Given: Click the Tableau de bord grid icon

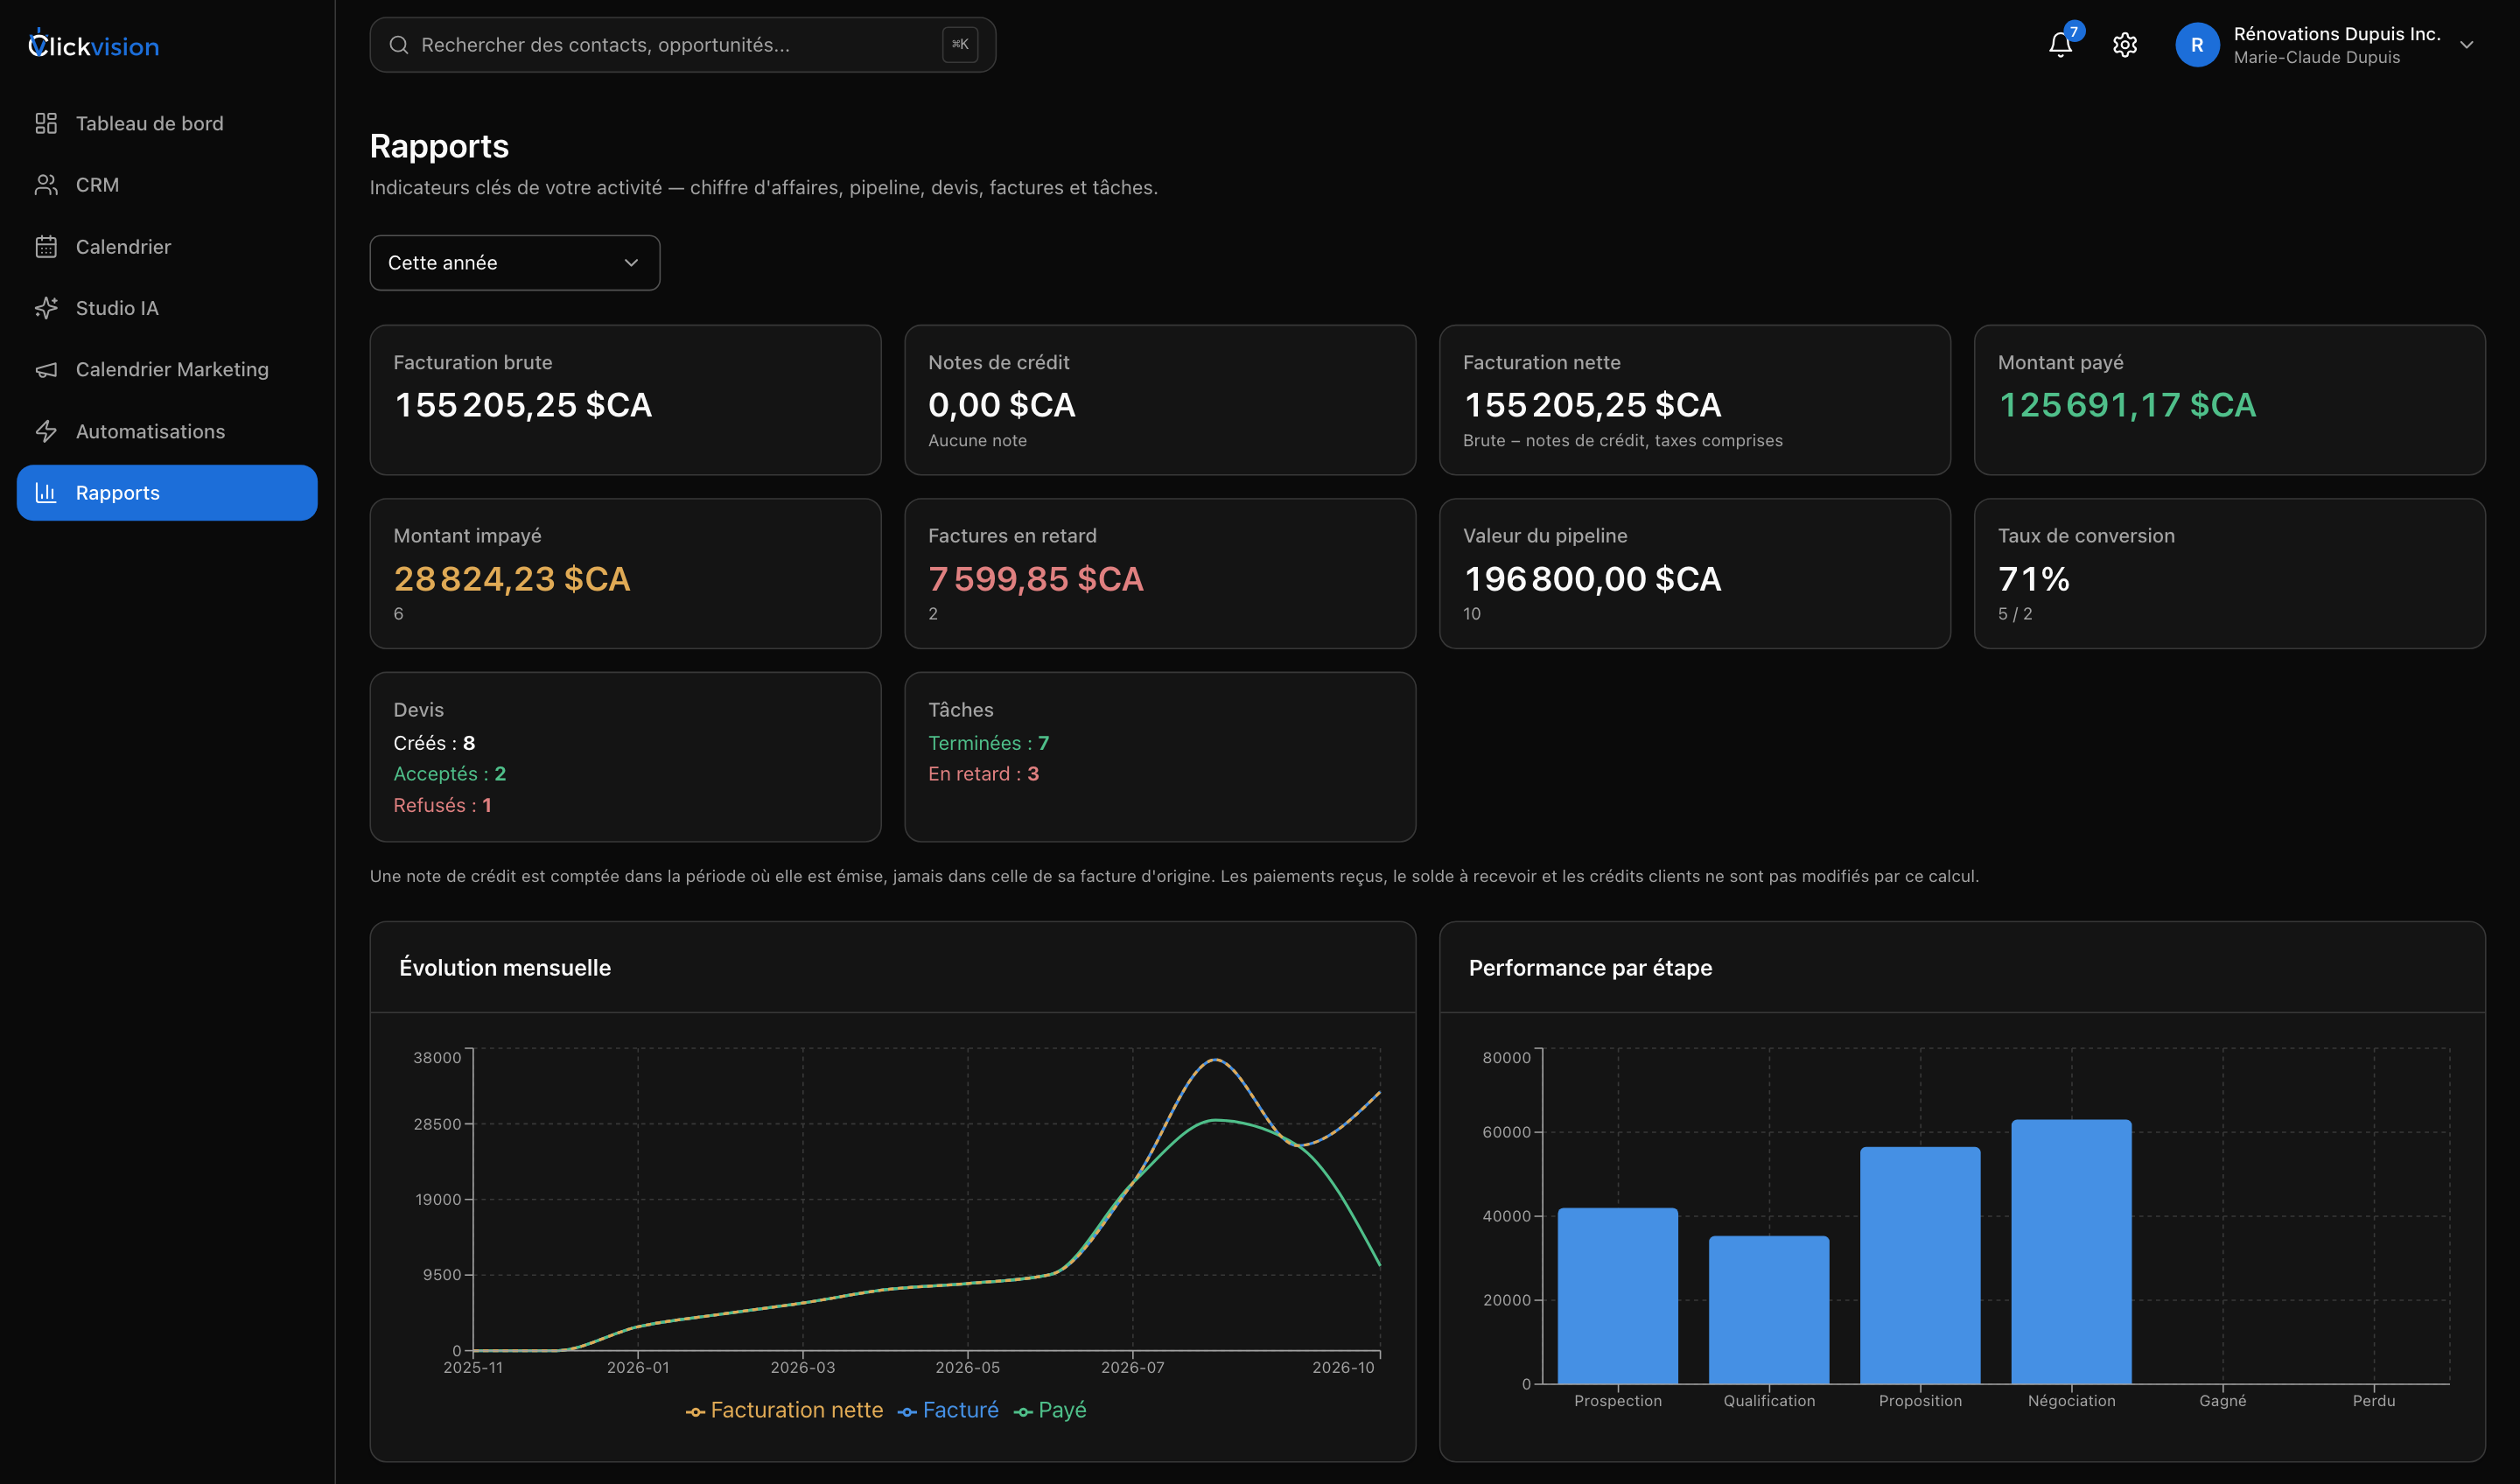Looking at the screenshot, I should coord(46,123).
